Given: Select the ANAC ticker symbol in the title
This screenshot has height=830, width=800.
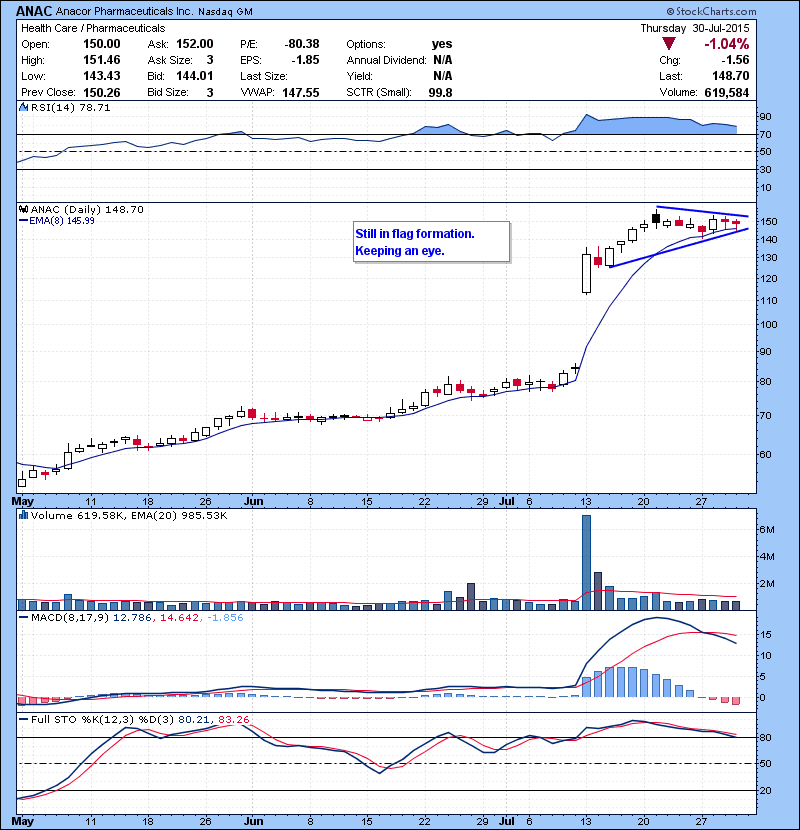Looking at the screenshot, I should pos(34,11).
